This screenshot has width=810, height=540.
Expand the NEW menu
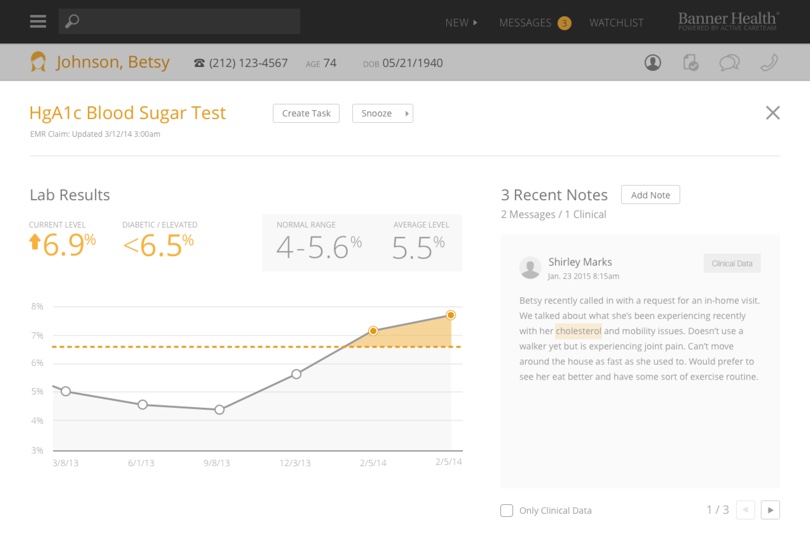coord(461,22)
